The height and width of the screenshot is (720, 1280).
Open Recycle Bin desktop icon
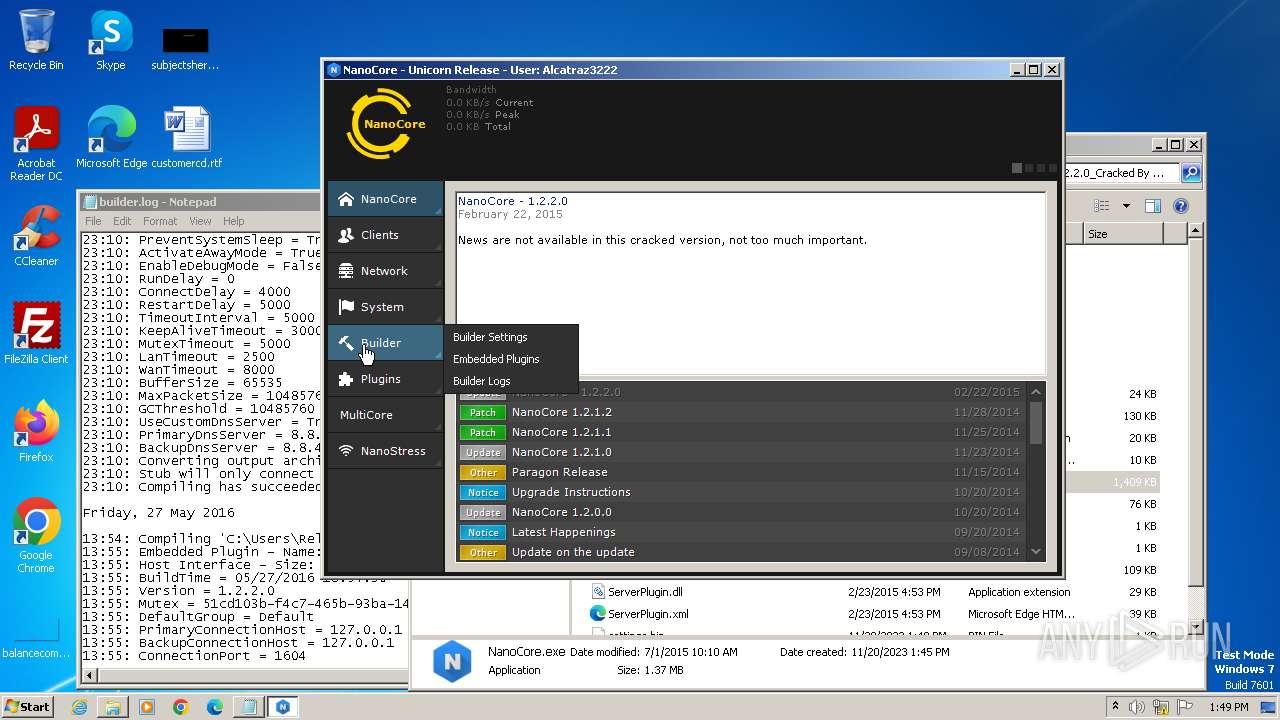36,40
